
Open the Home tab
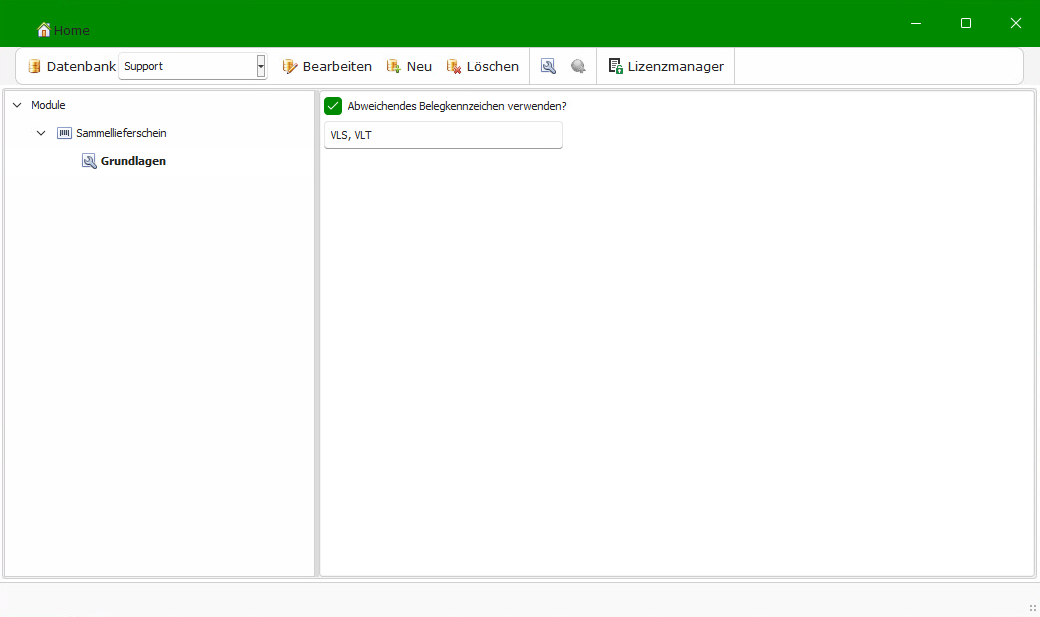(x=64, y=30)
